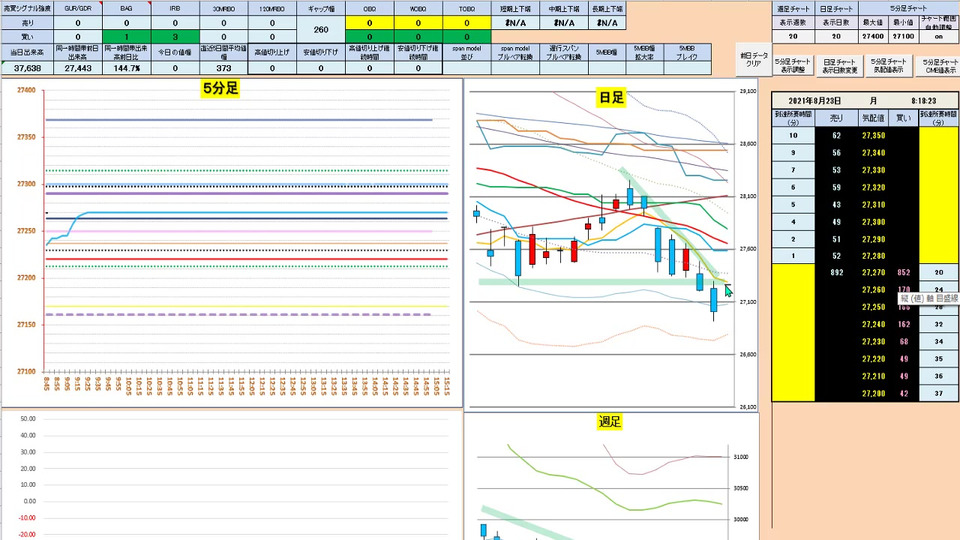Select the 今日の値幅 header cell

point(175,52)
